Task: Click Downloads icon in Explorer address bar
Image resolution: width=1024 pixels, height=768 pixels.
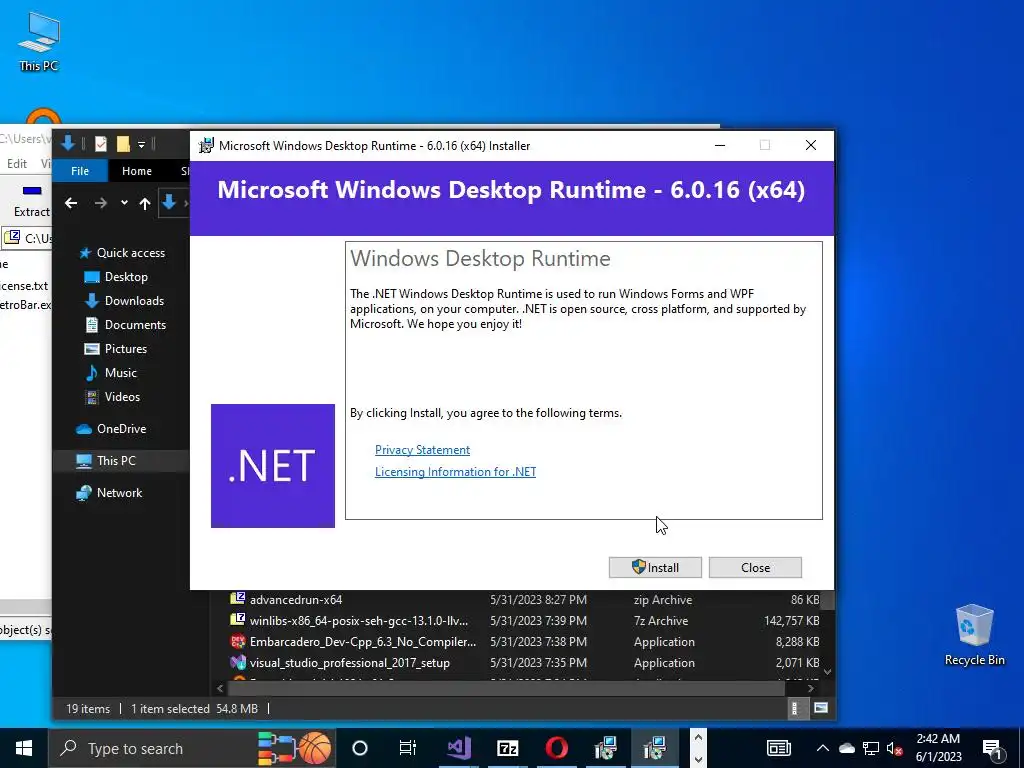Action: (x=169, y=202)
